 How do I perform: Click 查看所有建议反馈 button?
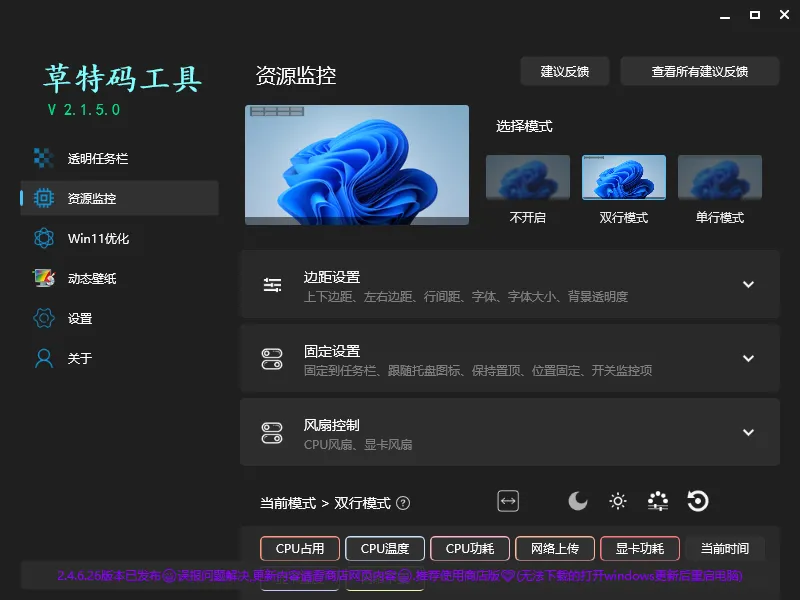click(699, 71)
